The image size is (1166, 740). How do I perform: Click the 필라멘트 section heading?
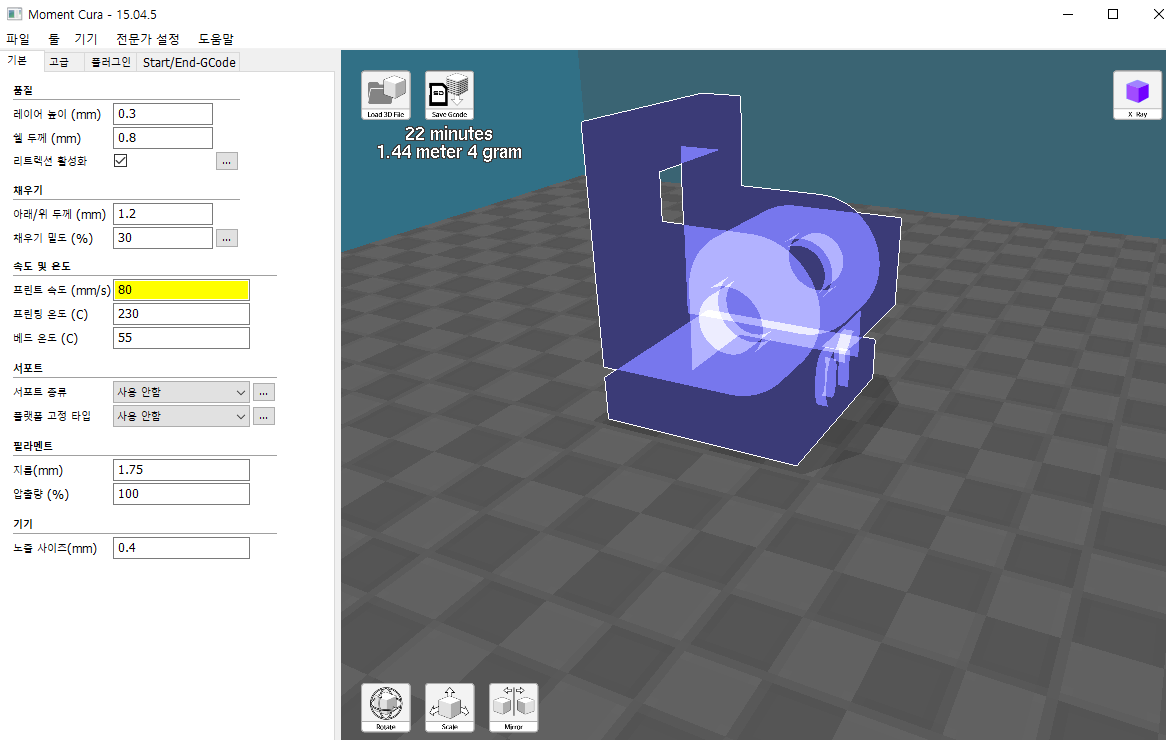[33, 446]
